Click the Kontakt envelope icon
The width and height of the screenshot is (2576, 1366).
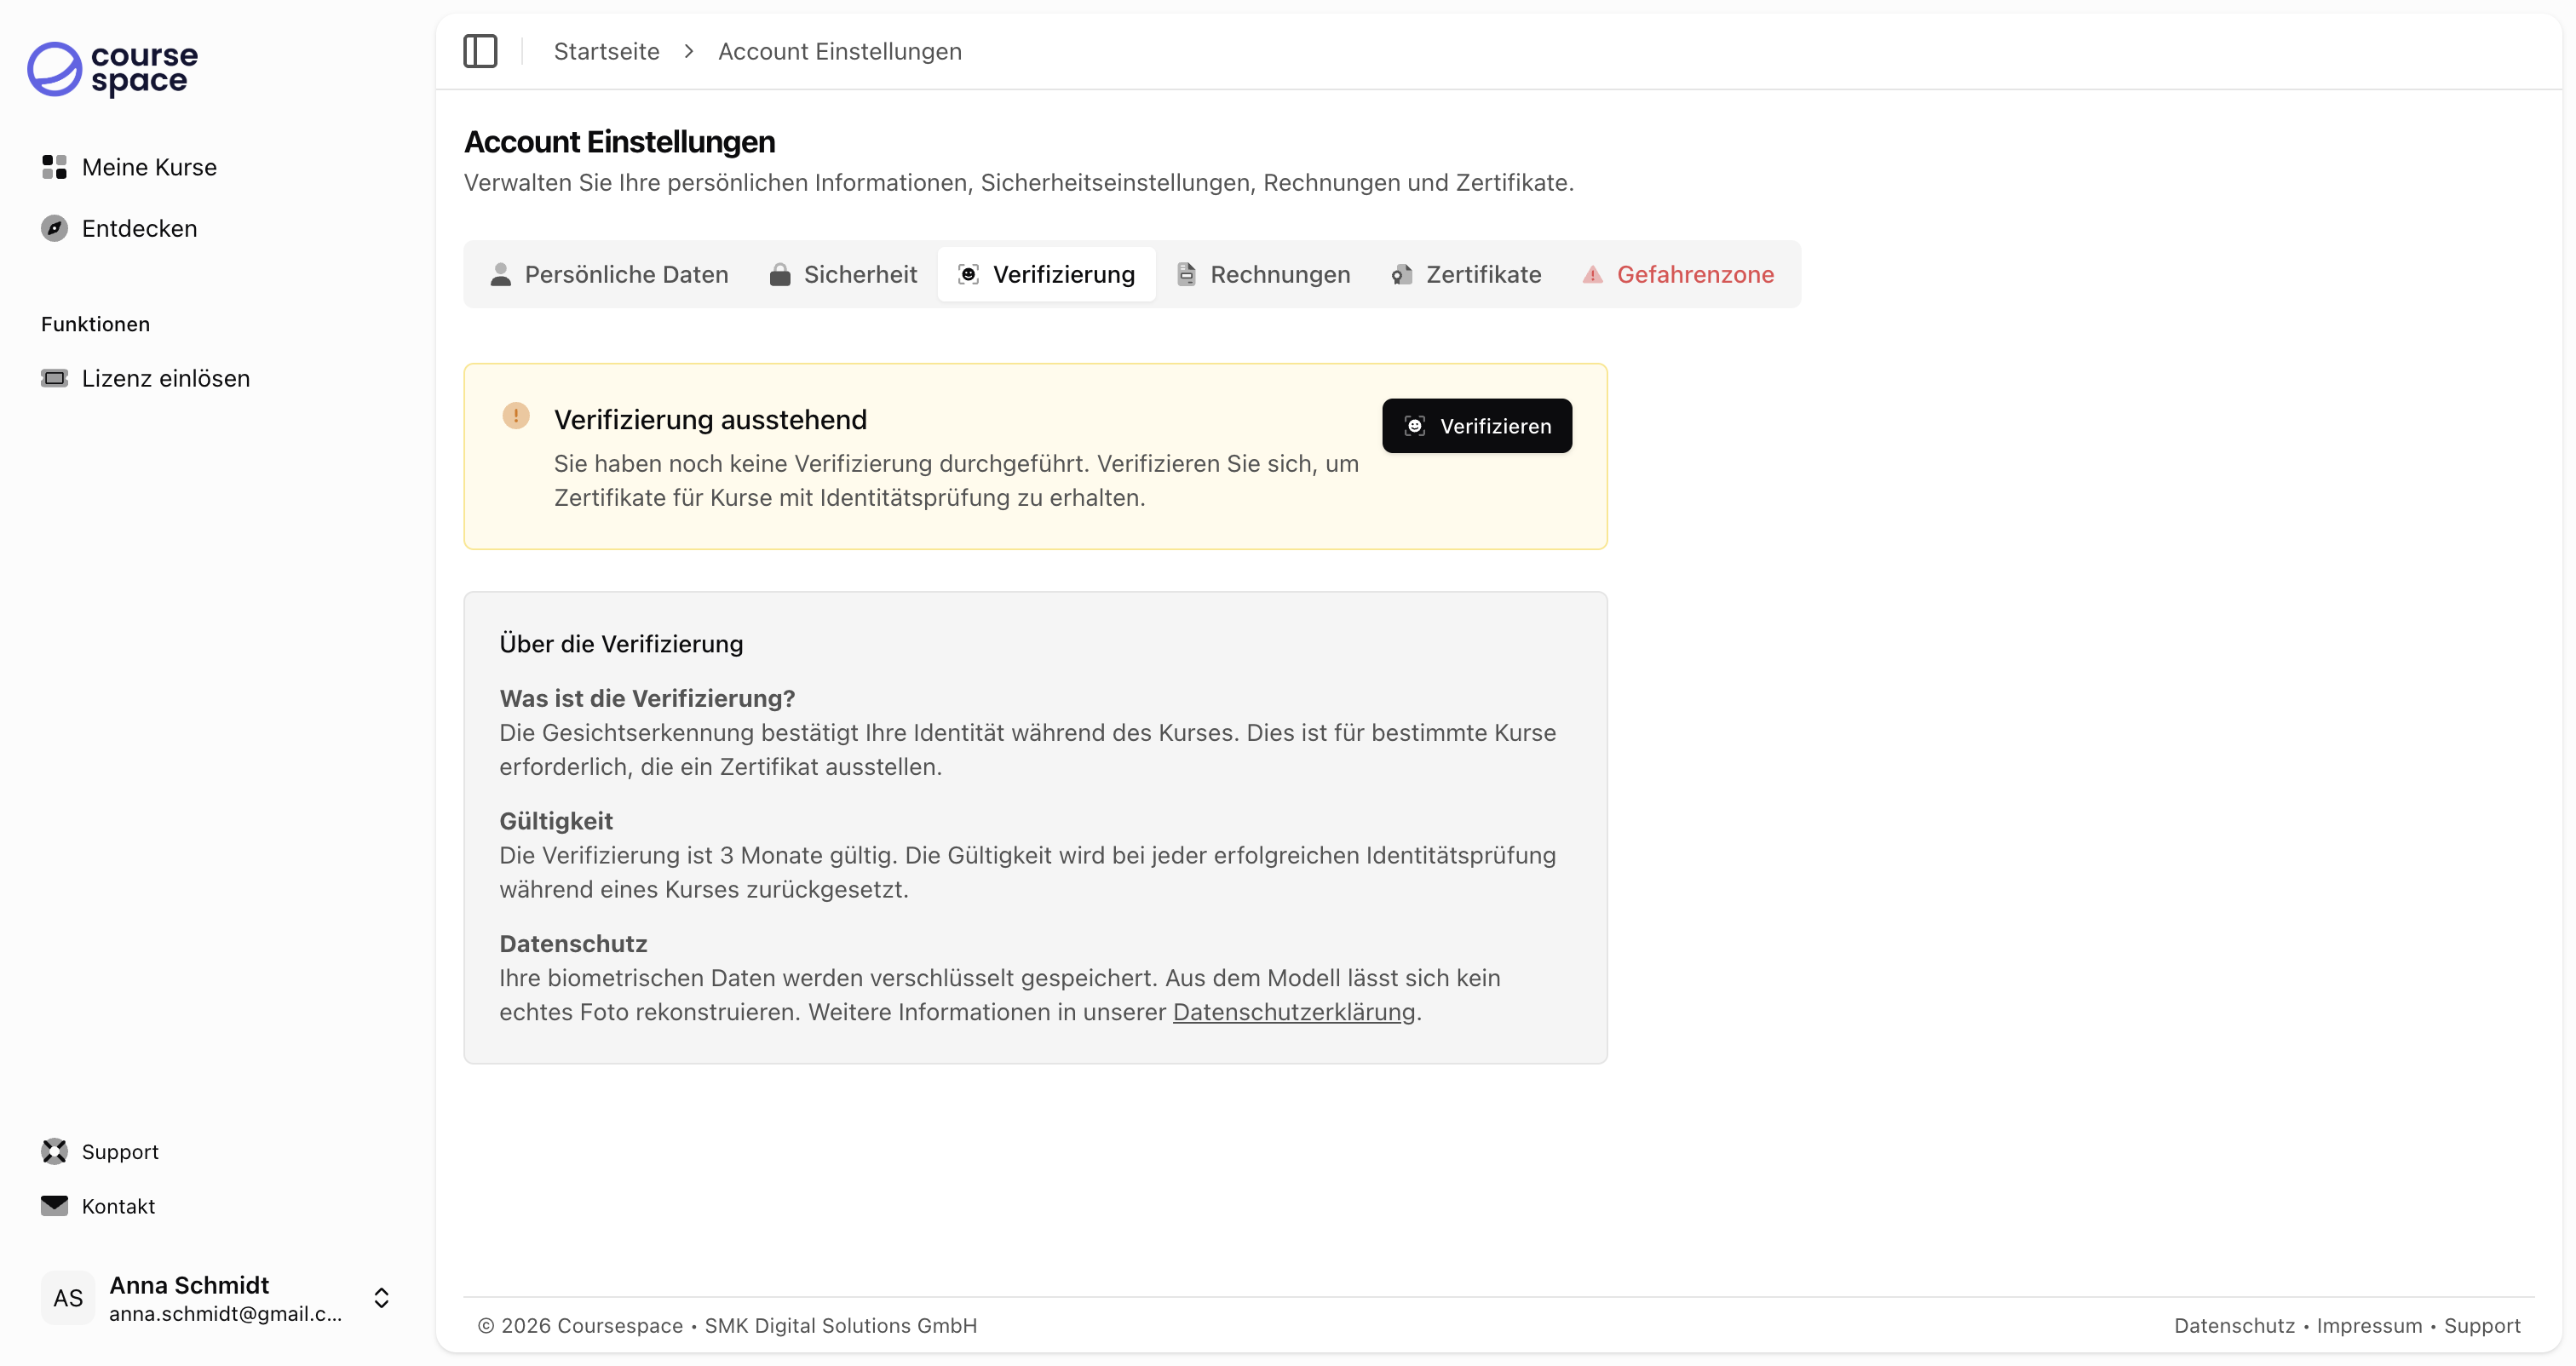coord(55,1206)
